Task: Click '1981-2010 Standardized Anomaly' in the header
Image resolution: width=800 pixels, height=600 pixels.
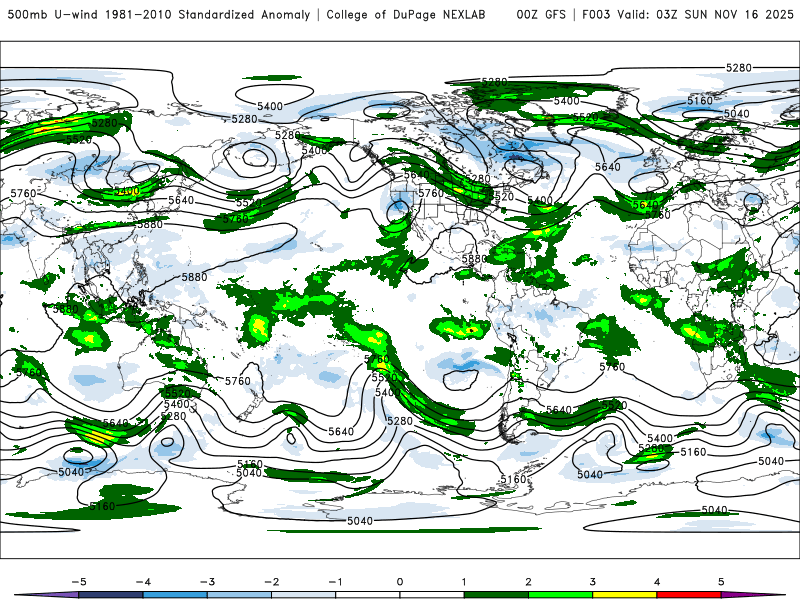Action: [x=208, y=14]
